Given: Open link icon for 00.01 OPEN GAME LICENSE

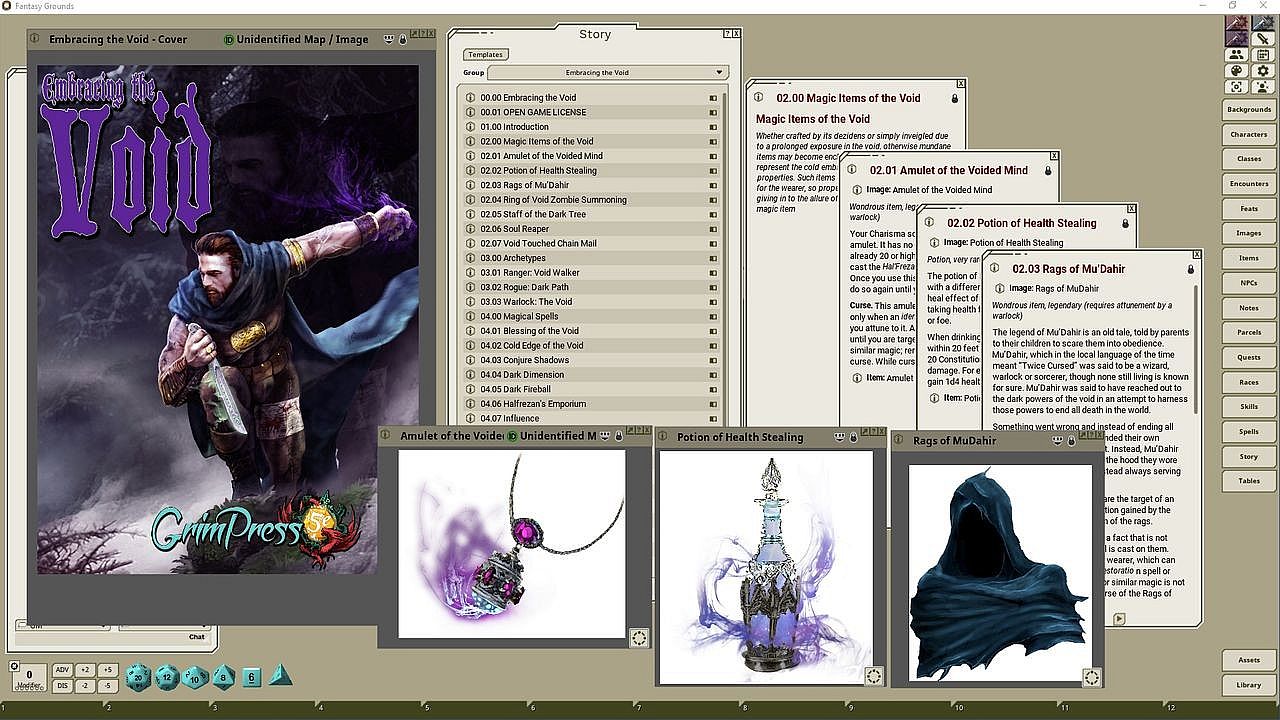Looking at the screenshot, I should point(471,112).
